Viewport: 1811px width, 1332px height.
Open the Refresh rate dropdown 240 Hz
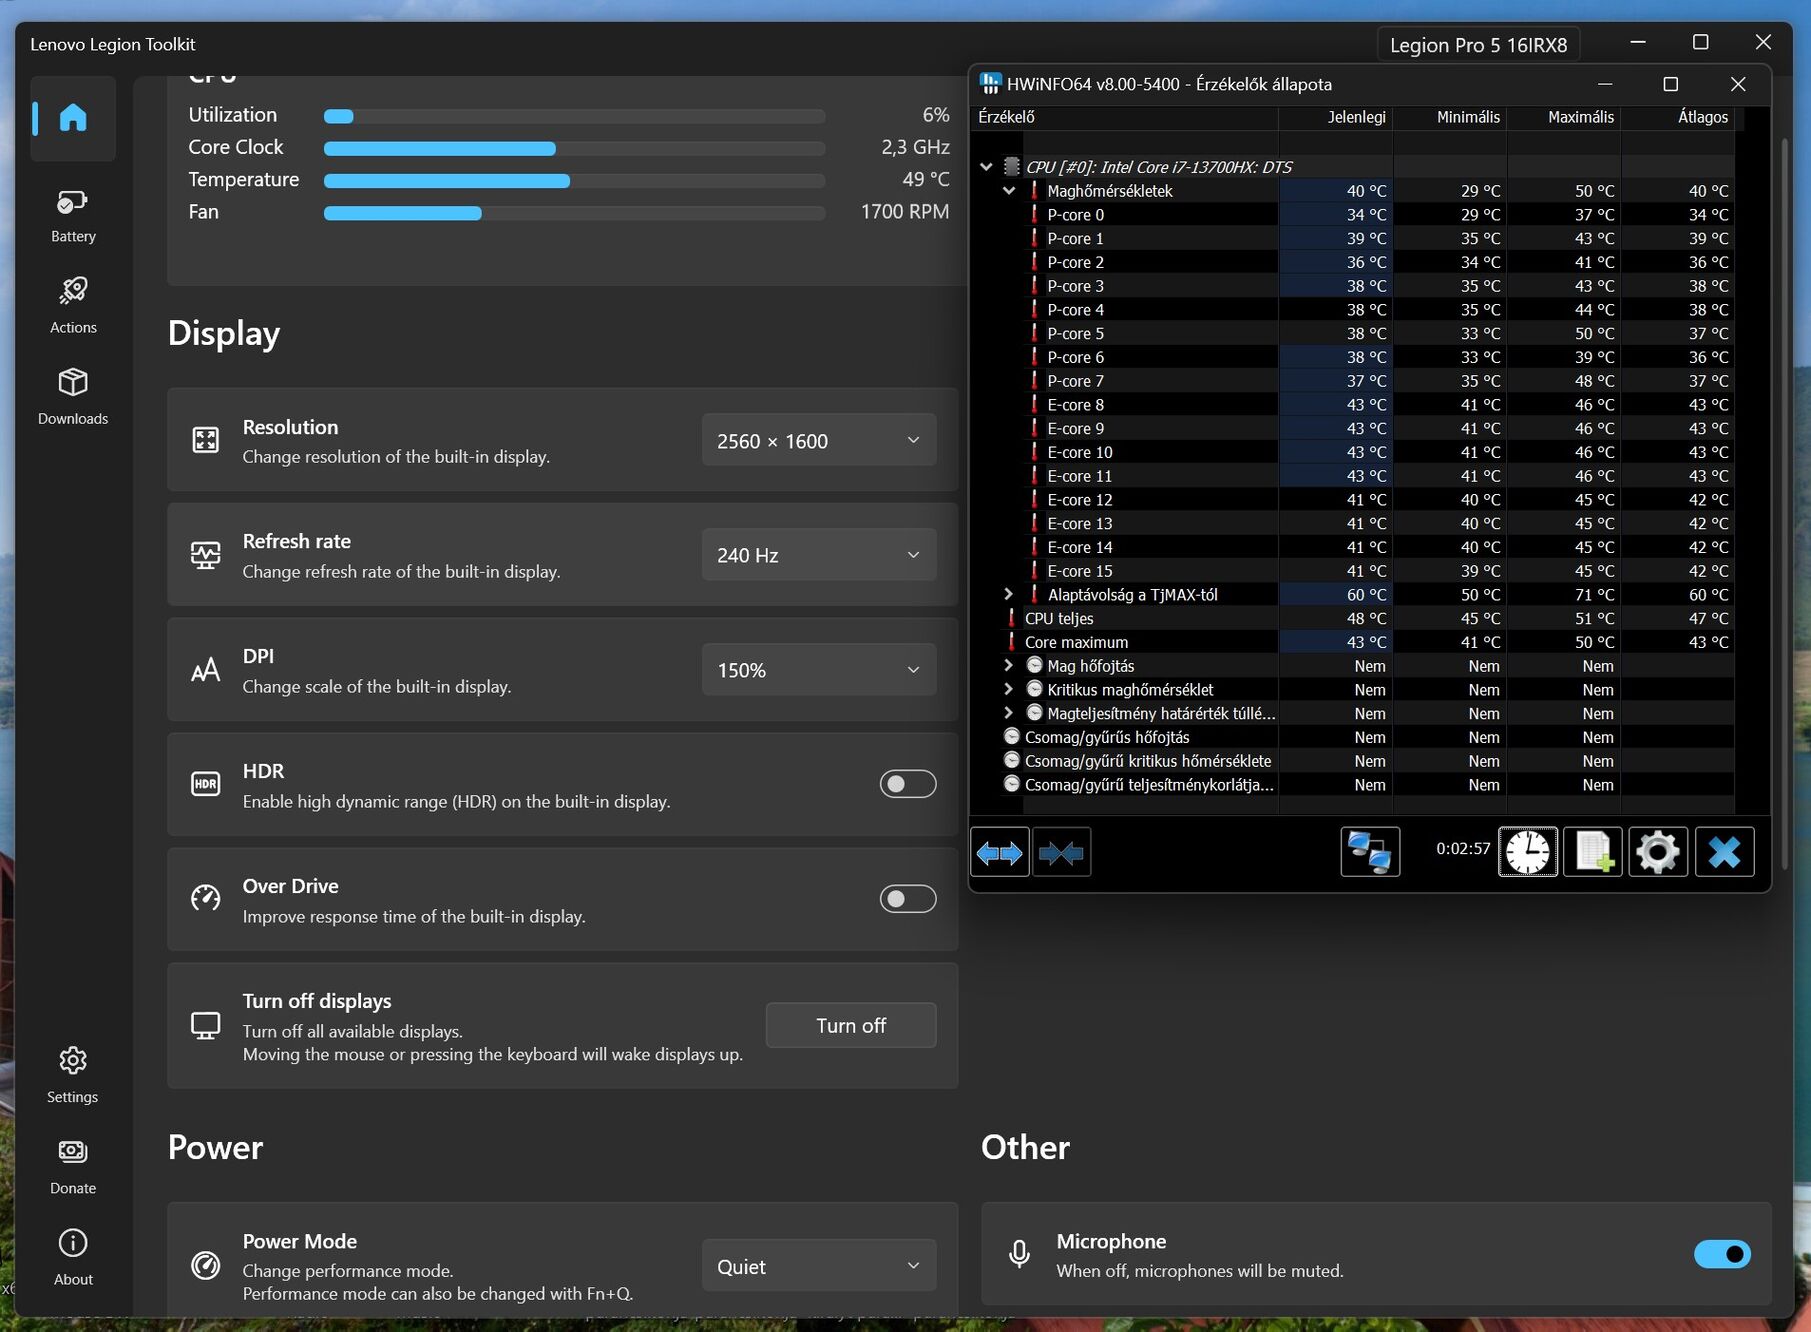point(819,555)
